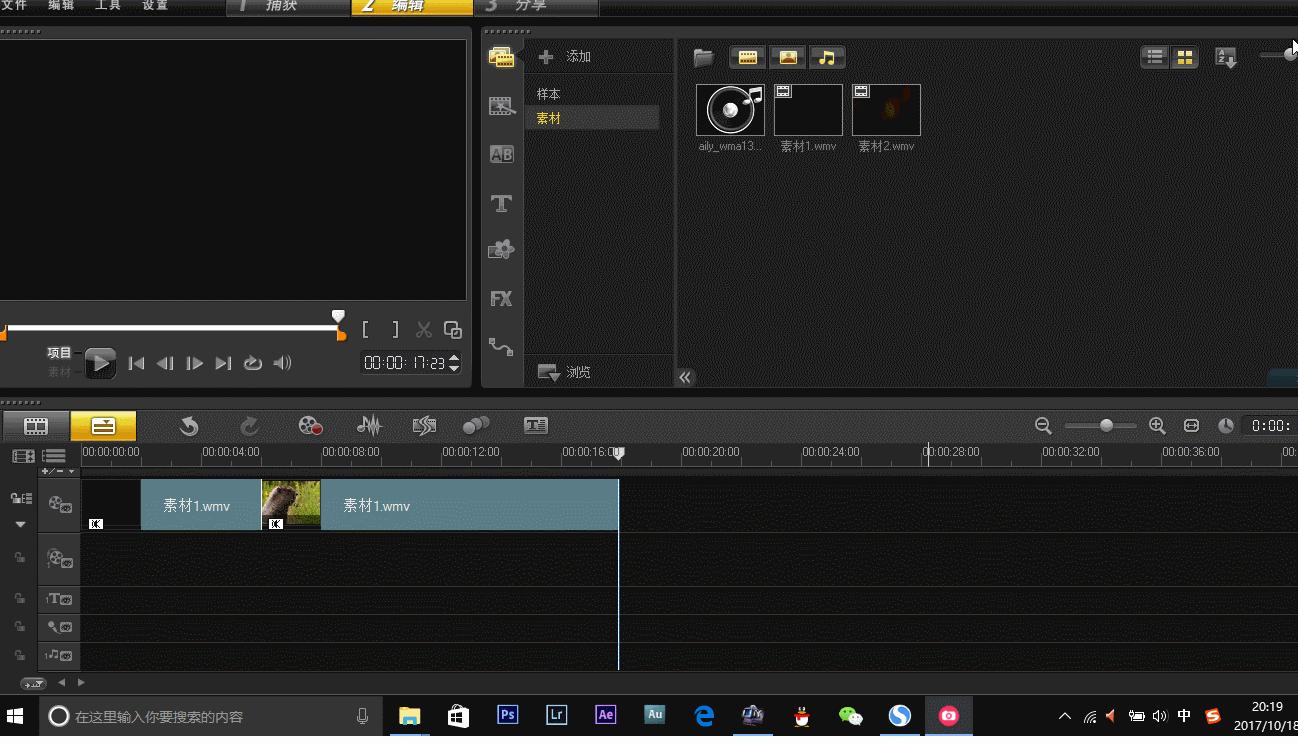Open the library sort options dropdown
This screenshot has width=1298, height=745.
pyautogui.click(x=1226, y=58)
